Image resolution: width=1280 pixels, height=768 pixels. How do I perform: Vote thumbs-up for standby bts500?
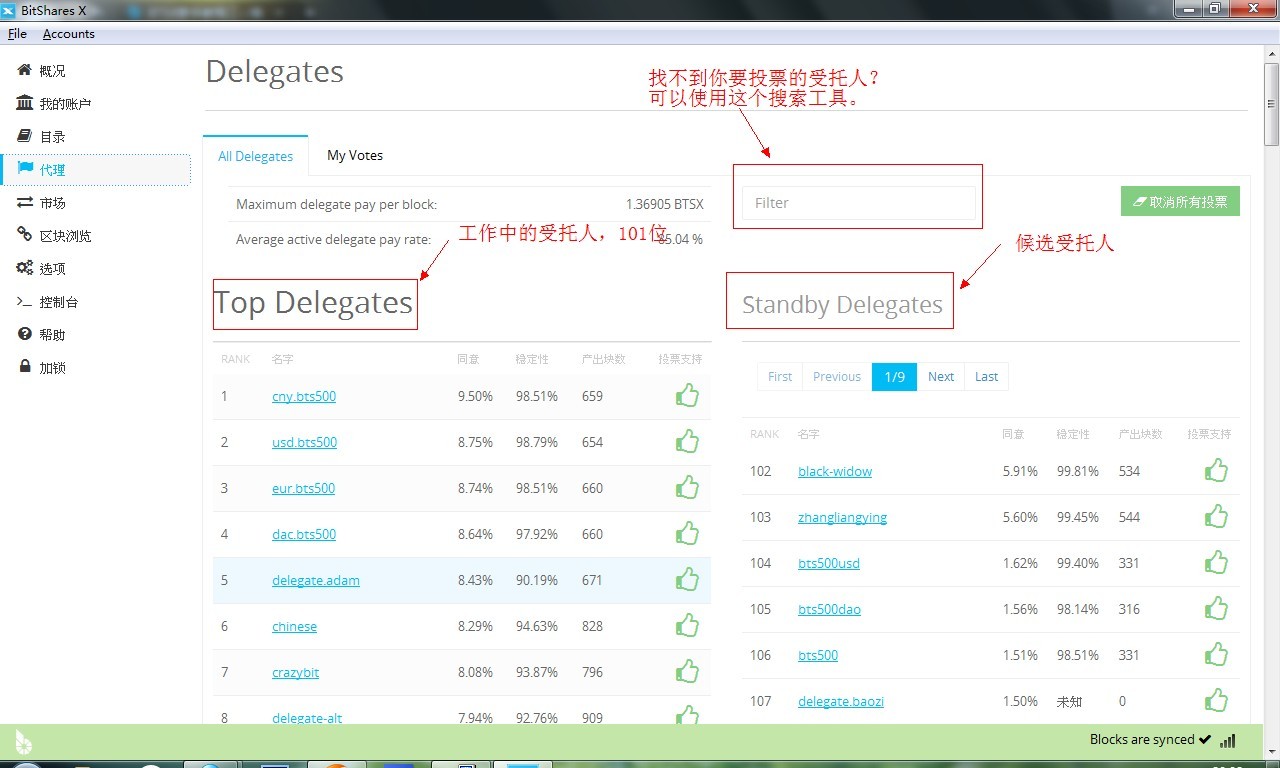coord(1216,654)
